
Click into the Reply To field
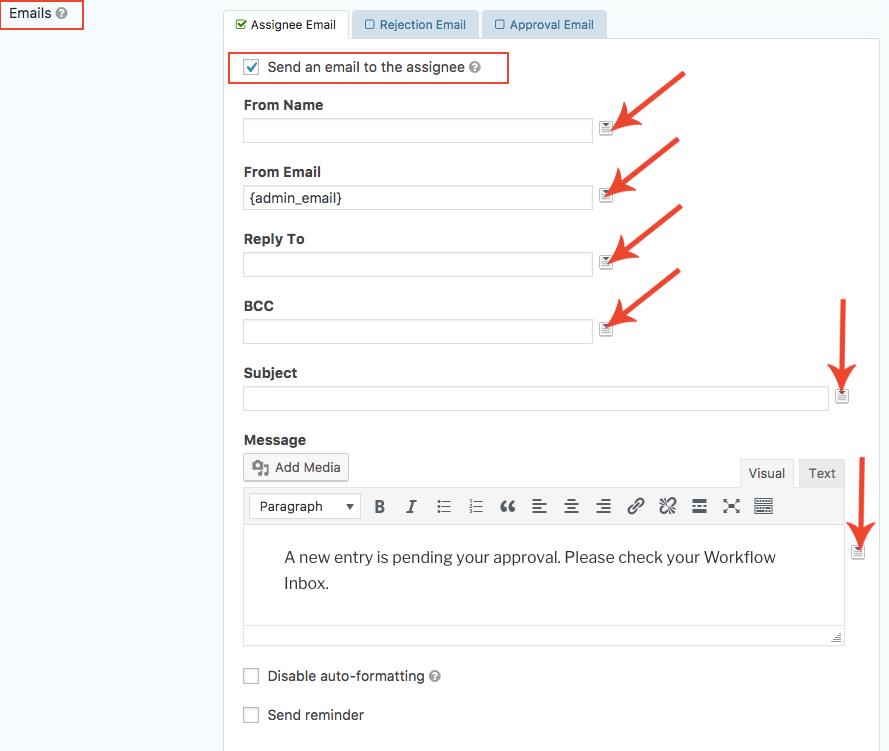click(x=418, y=264)
